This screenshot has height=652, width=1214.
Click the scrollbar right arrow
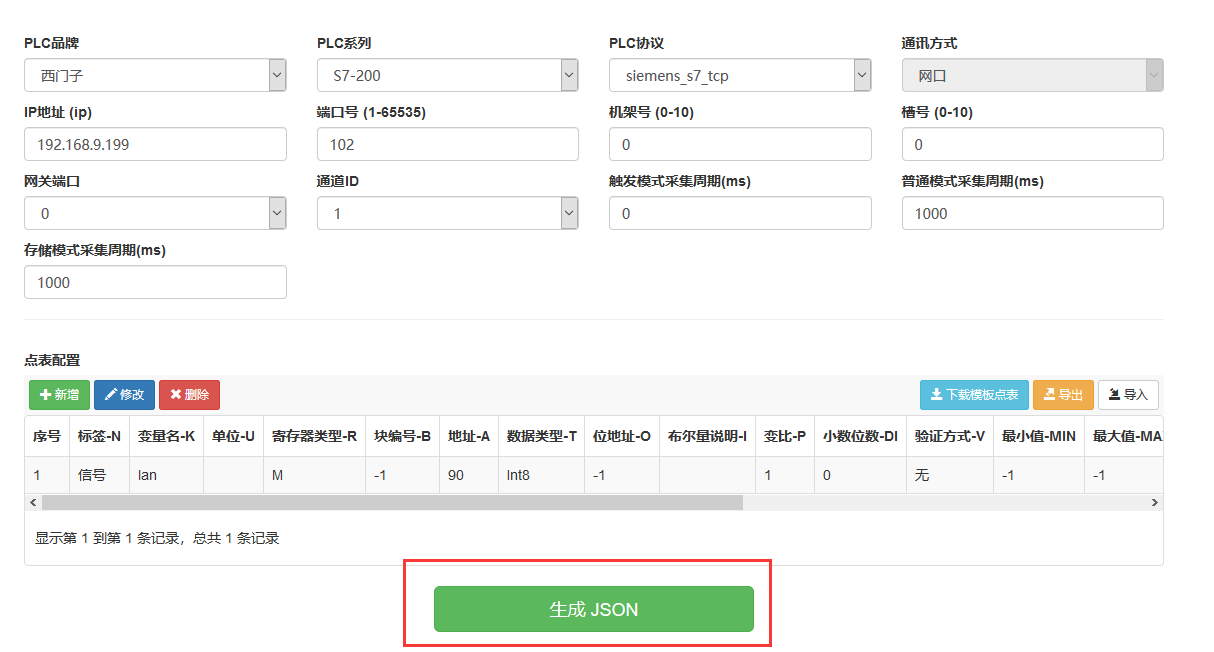1155,503
